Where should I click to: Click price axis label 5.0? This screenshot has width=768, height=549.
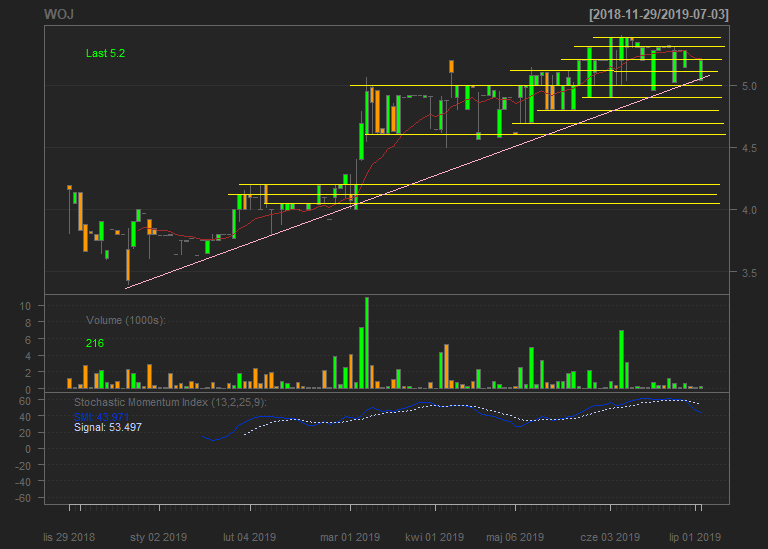click(x=749, y=86)
